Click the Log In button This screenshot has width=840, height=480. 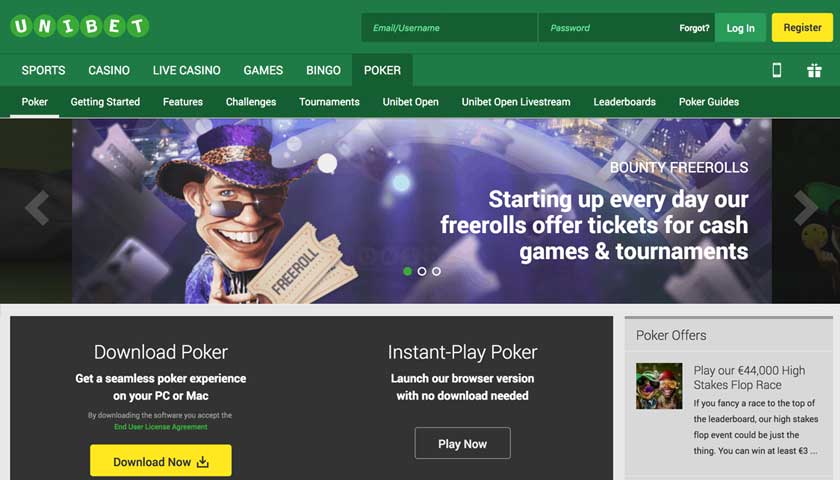740,28
